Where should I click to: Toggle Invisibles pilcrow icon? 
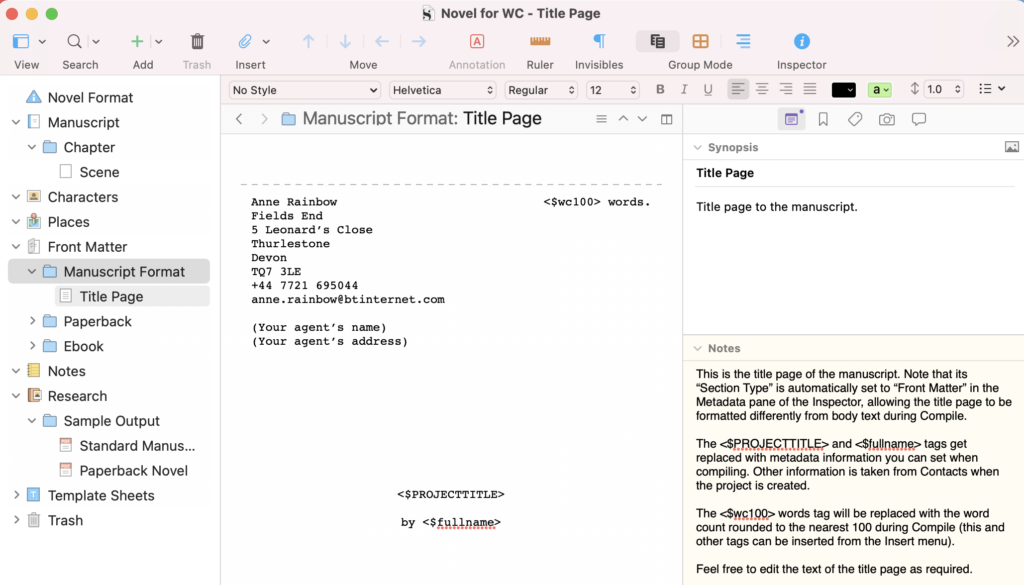point(599,42)
